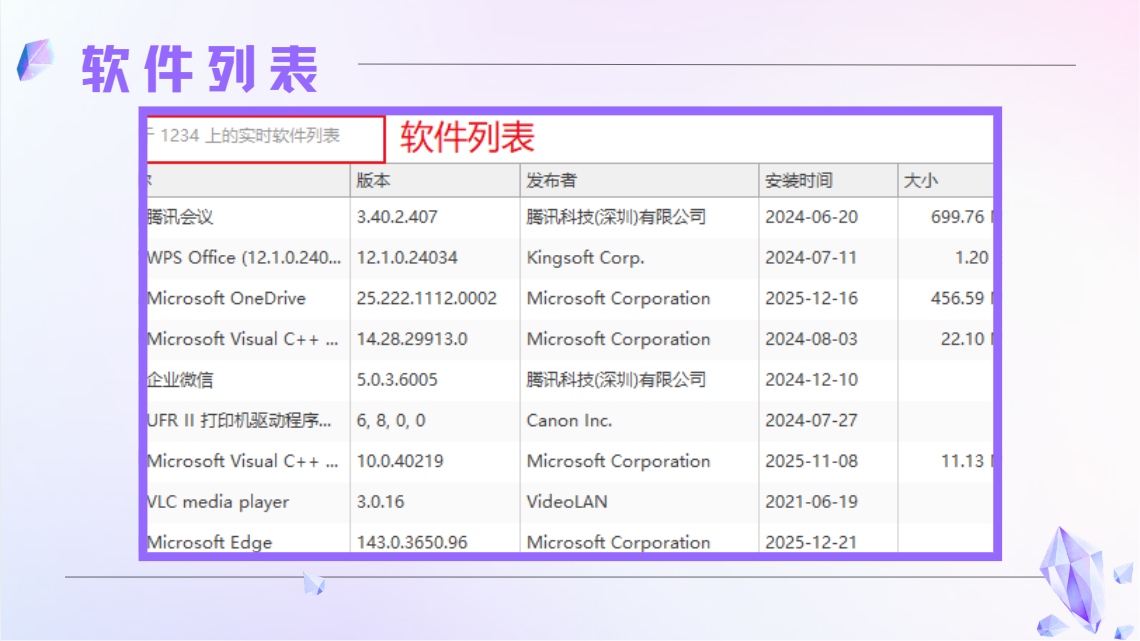Click the size value 22.10

point(963,339)
